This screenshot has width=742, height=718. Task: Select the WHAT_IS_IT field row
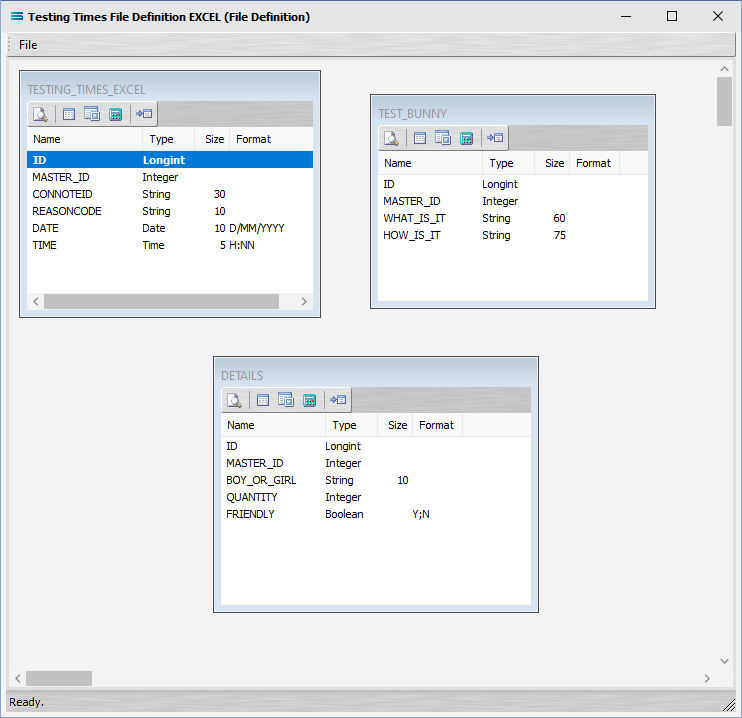[513, 218]
